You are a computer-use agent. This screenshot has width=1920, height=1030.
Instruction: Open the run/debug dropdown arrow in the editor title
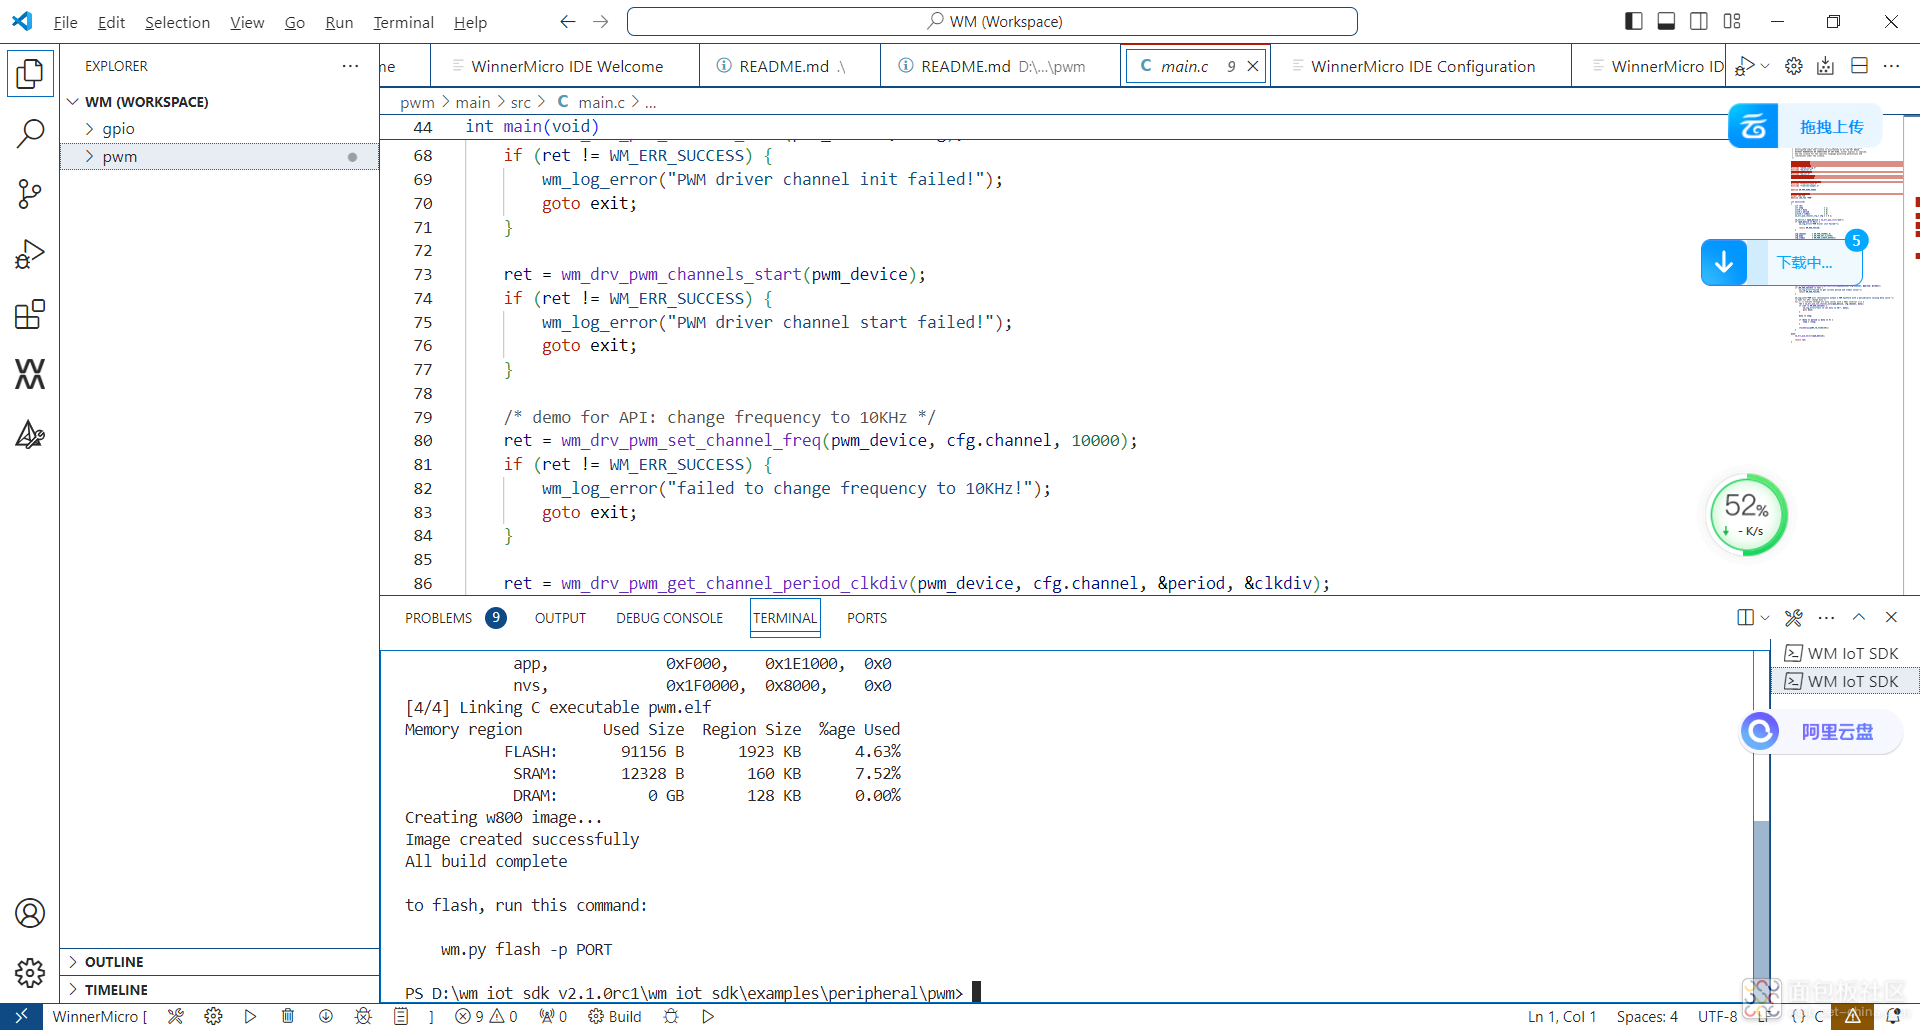[1765, 66]
